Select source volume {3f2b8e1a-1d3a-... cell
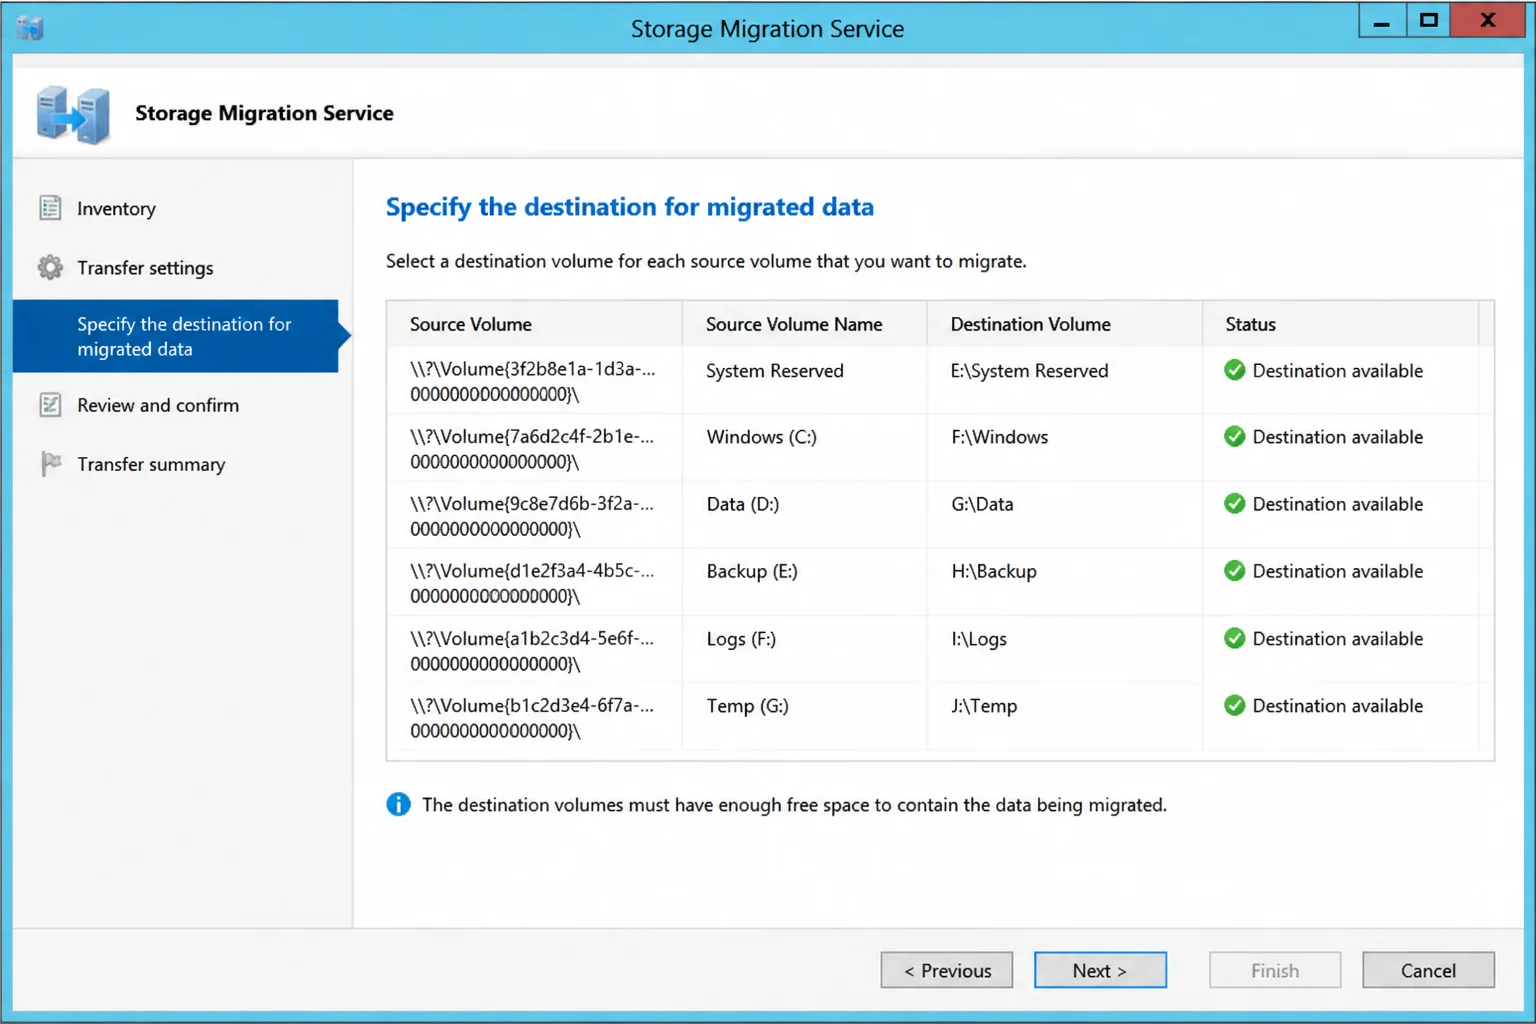1536x1024 pixels. point(534,380)
